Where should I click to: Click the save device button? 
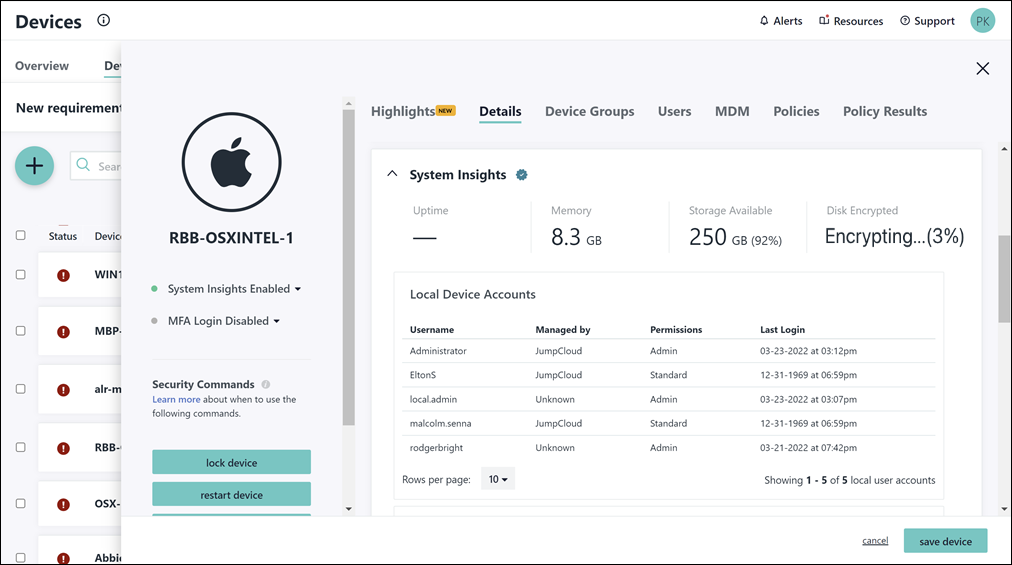click(945, 541)
